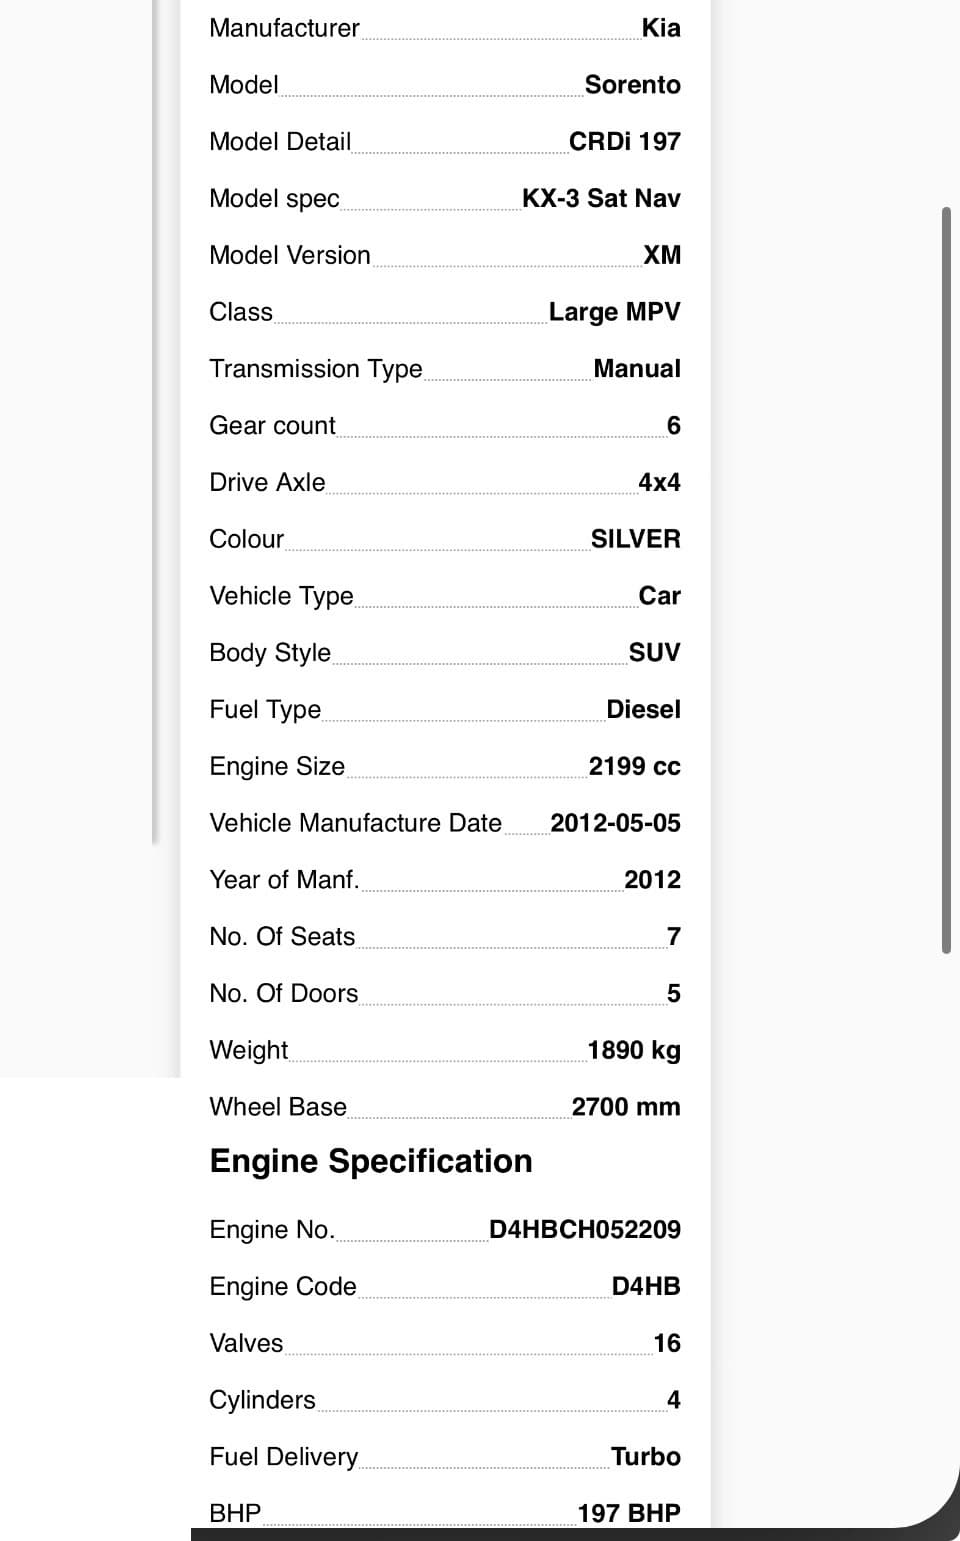Select the Colour SILVER value
The height and width of the screenshot is (1541, 960).
635,539
